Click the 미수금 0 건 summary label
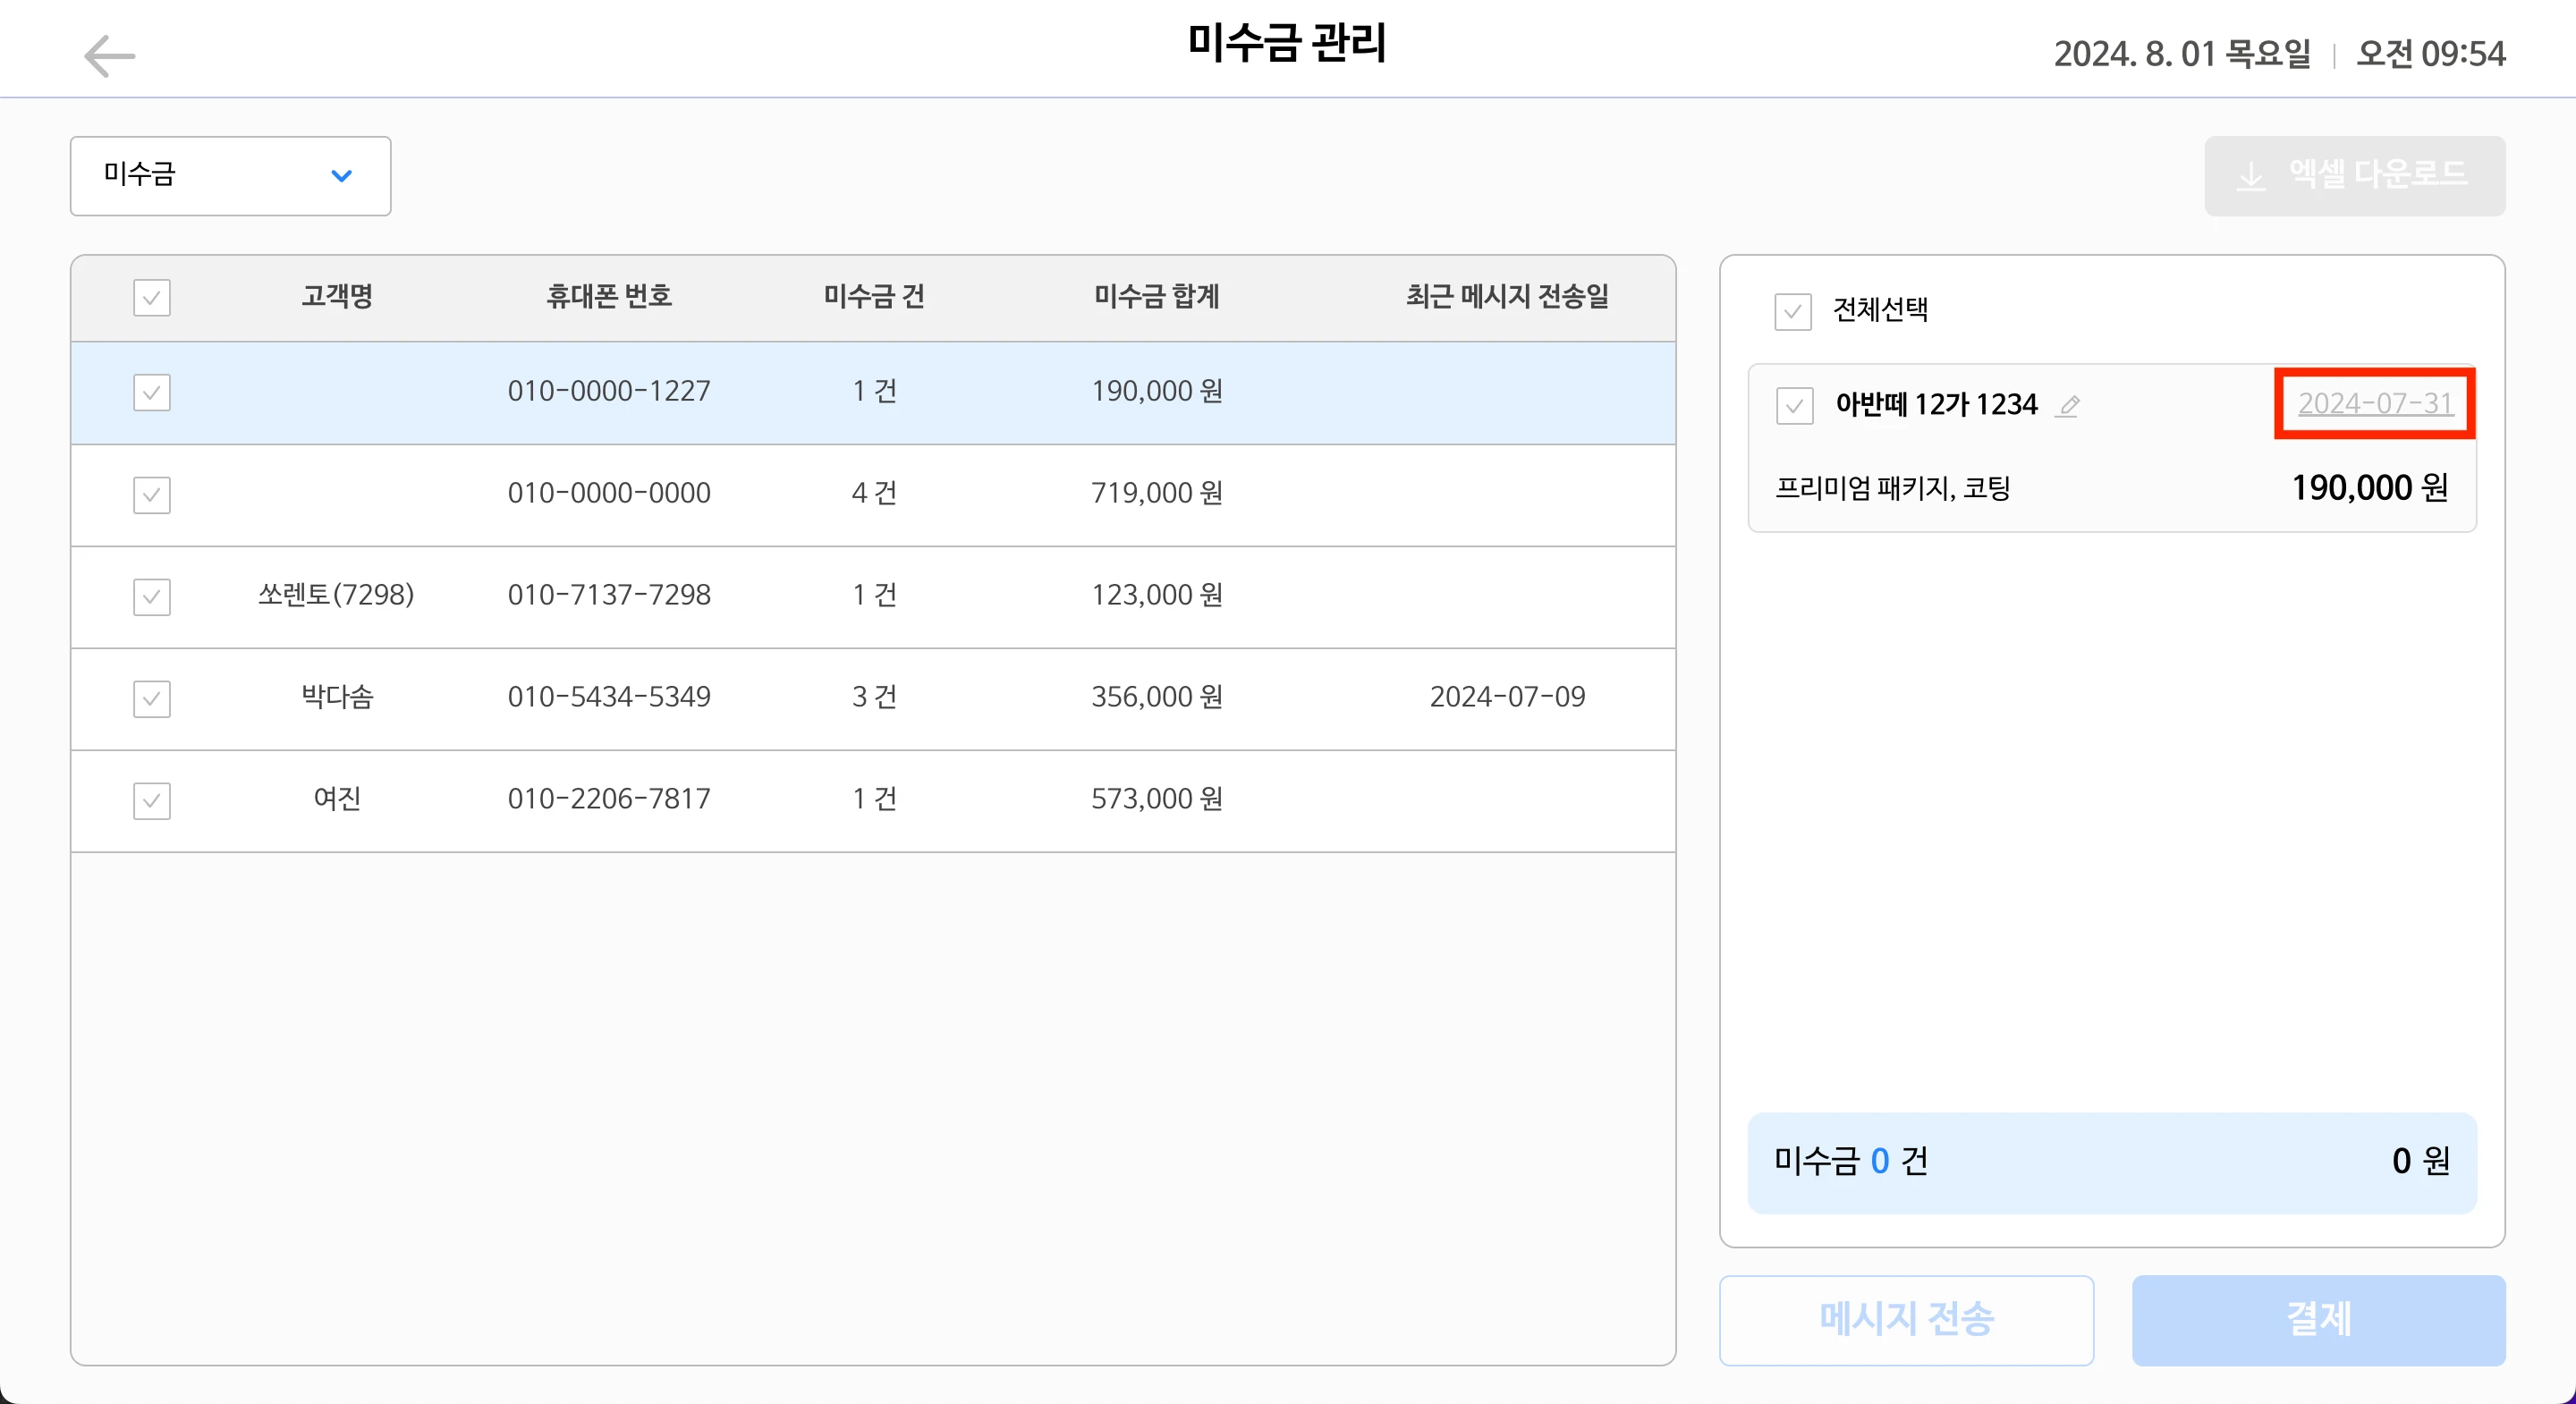The height and width of the screenshot is (1404, 2576). [1850, 1161]
